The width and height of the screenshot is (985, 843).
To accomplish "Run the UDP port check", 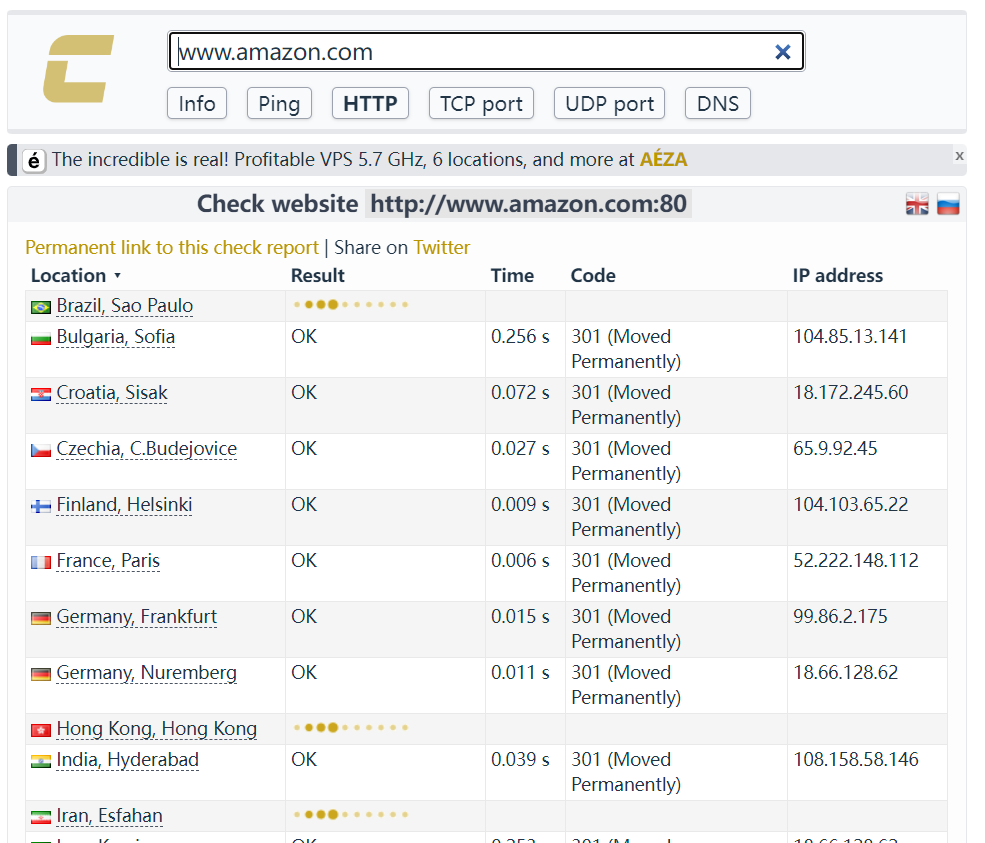I will [x=609, y=103].
